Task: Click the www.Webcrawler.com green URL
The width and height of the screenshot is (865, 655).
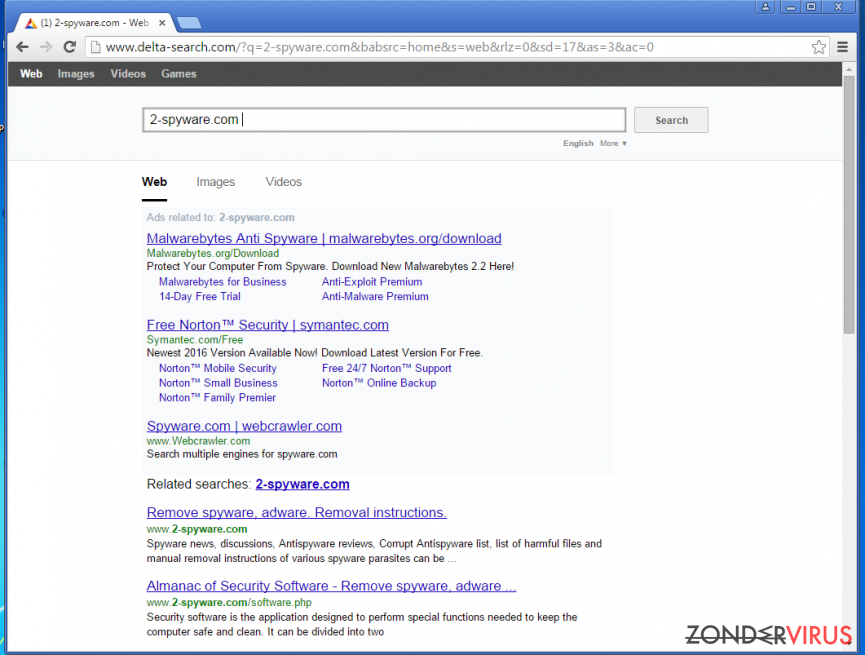Action: point(198,441)
